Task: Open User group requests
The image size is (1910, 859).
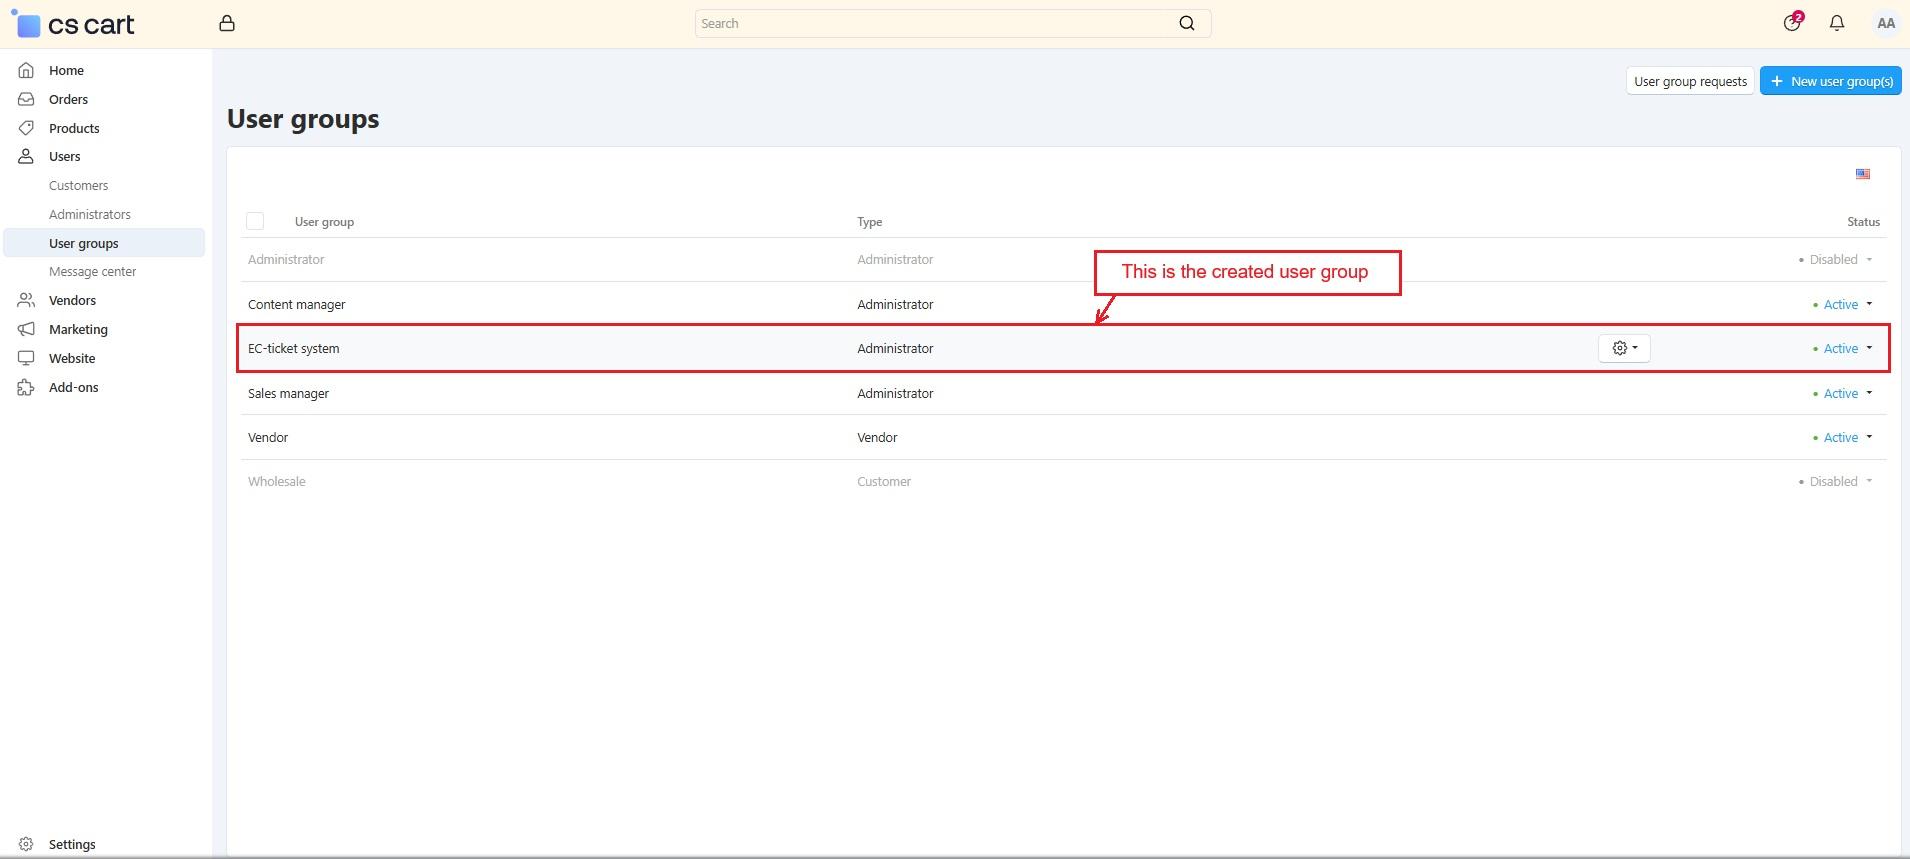Action: [1689, 81]
